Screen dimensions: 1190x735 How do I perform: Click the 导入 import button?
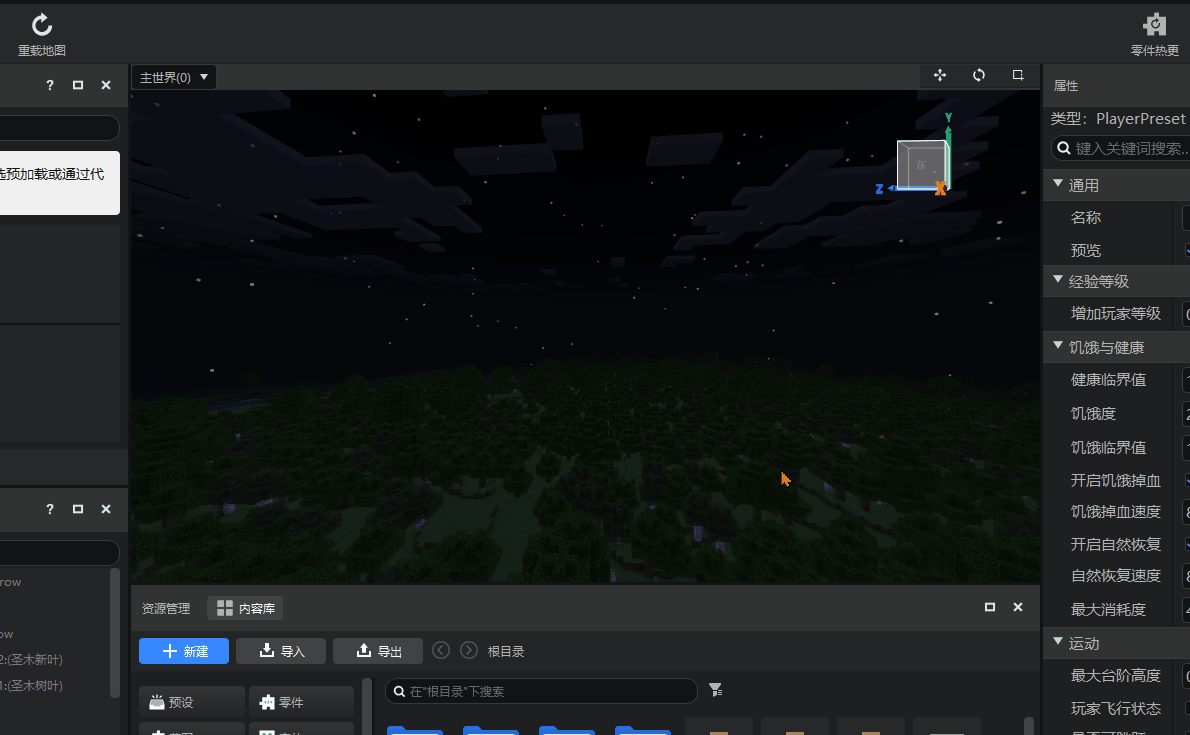point(281,651)
